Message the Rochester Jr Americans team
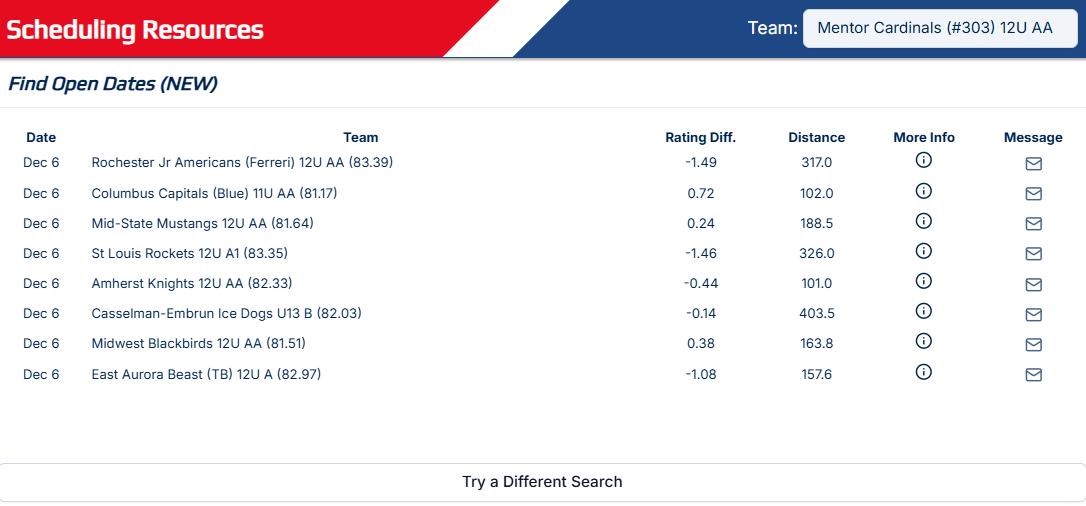Screen dimensions: 1086x506 pyautogui.click(x=1033, y=164)
